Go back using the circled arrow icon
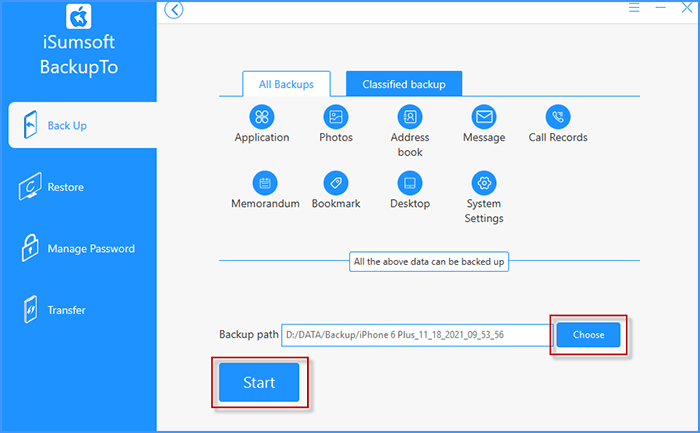This screenshot has height=433, width=700. (174, 9)
